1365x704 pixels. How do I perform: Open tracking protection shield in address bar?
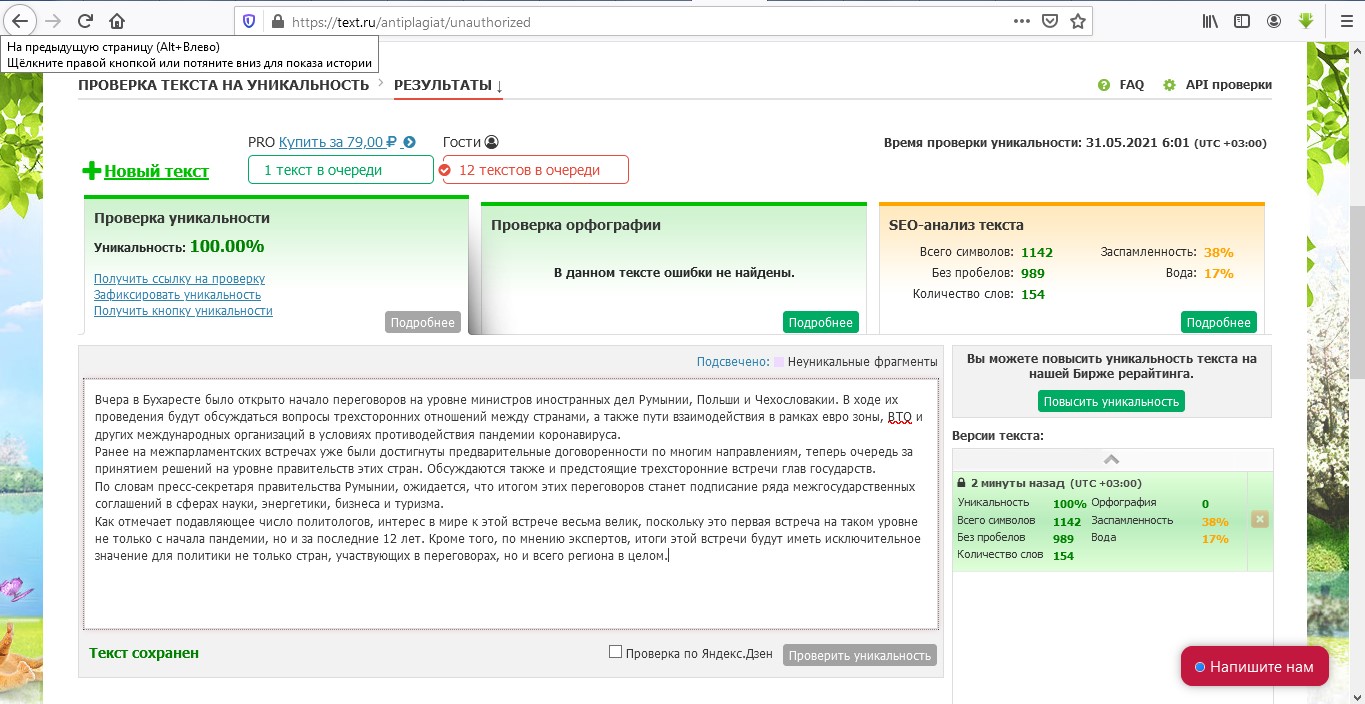click(x=249, y=21)
